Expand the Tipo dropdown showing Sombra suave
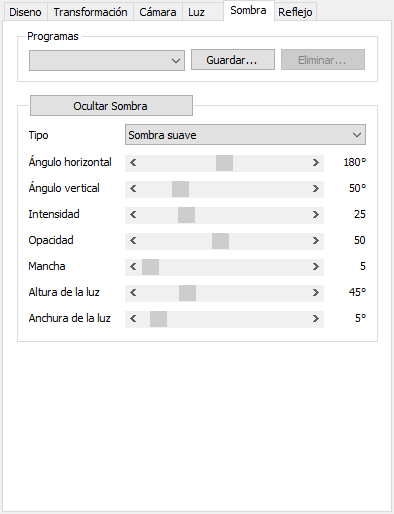The width and height of the screenshot is (394, 514). point(245,135)
